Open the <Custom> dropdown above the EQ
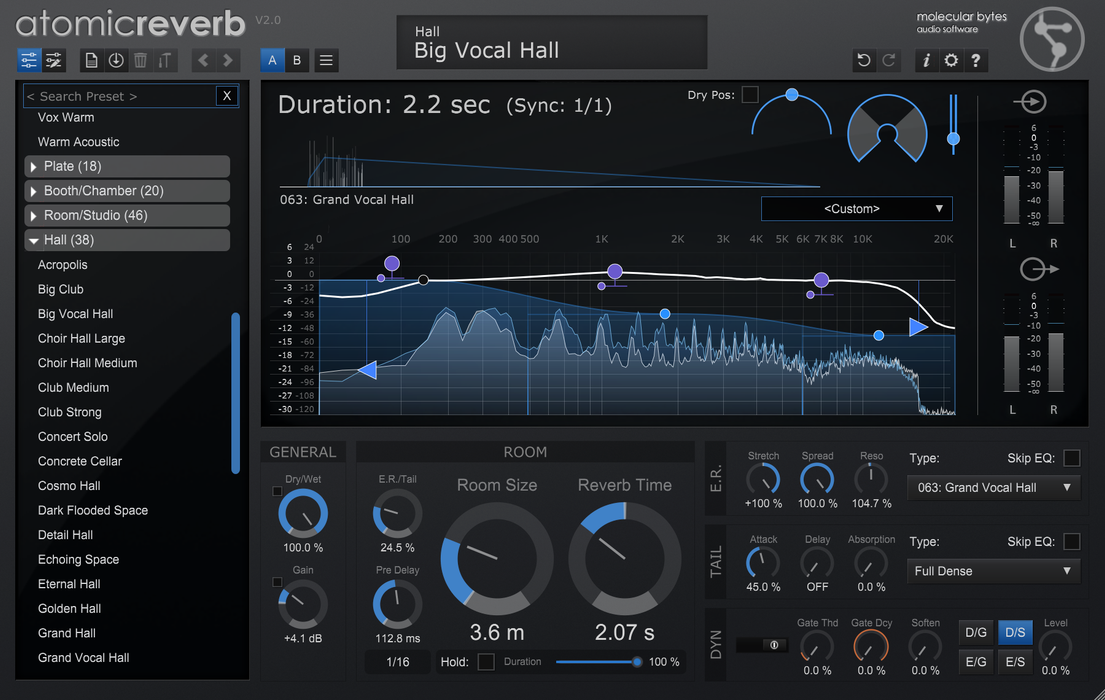Screen dimensions: 1105x700 coord(856,209)
